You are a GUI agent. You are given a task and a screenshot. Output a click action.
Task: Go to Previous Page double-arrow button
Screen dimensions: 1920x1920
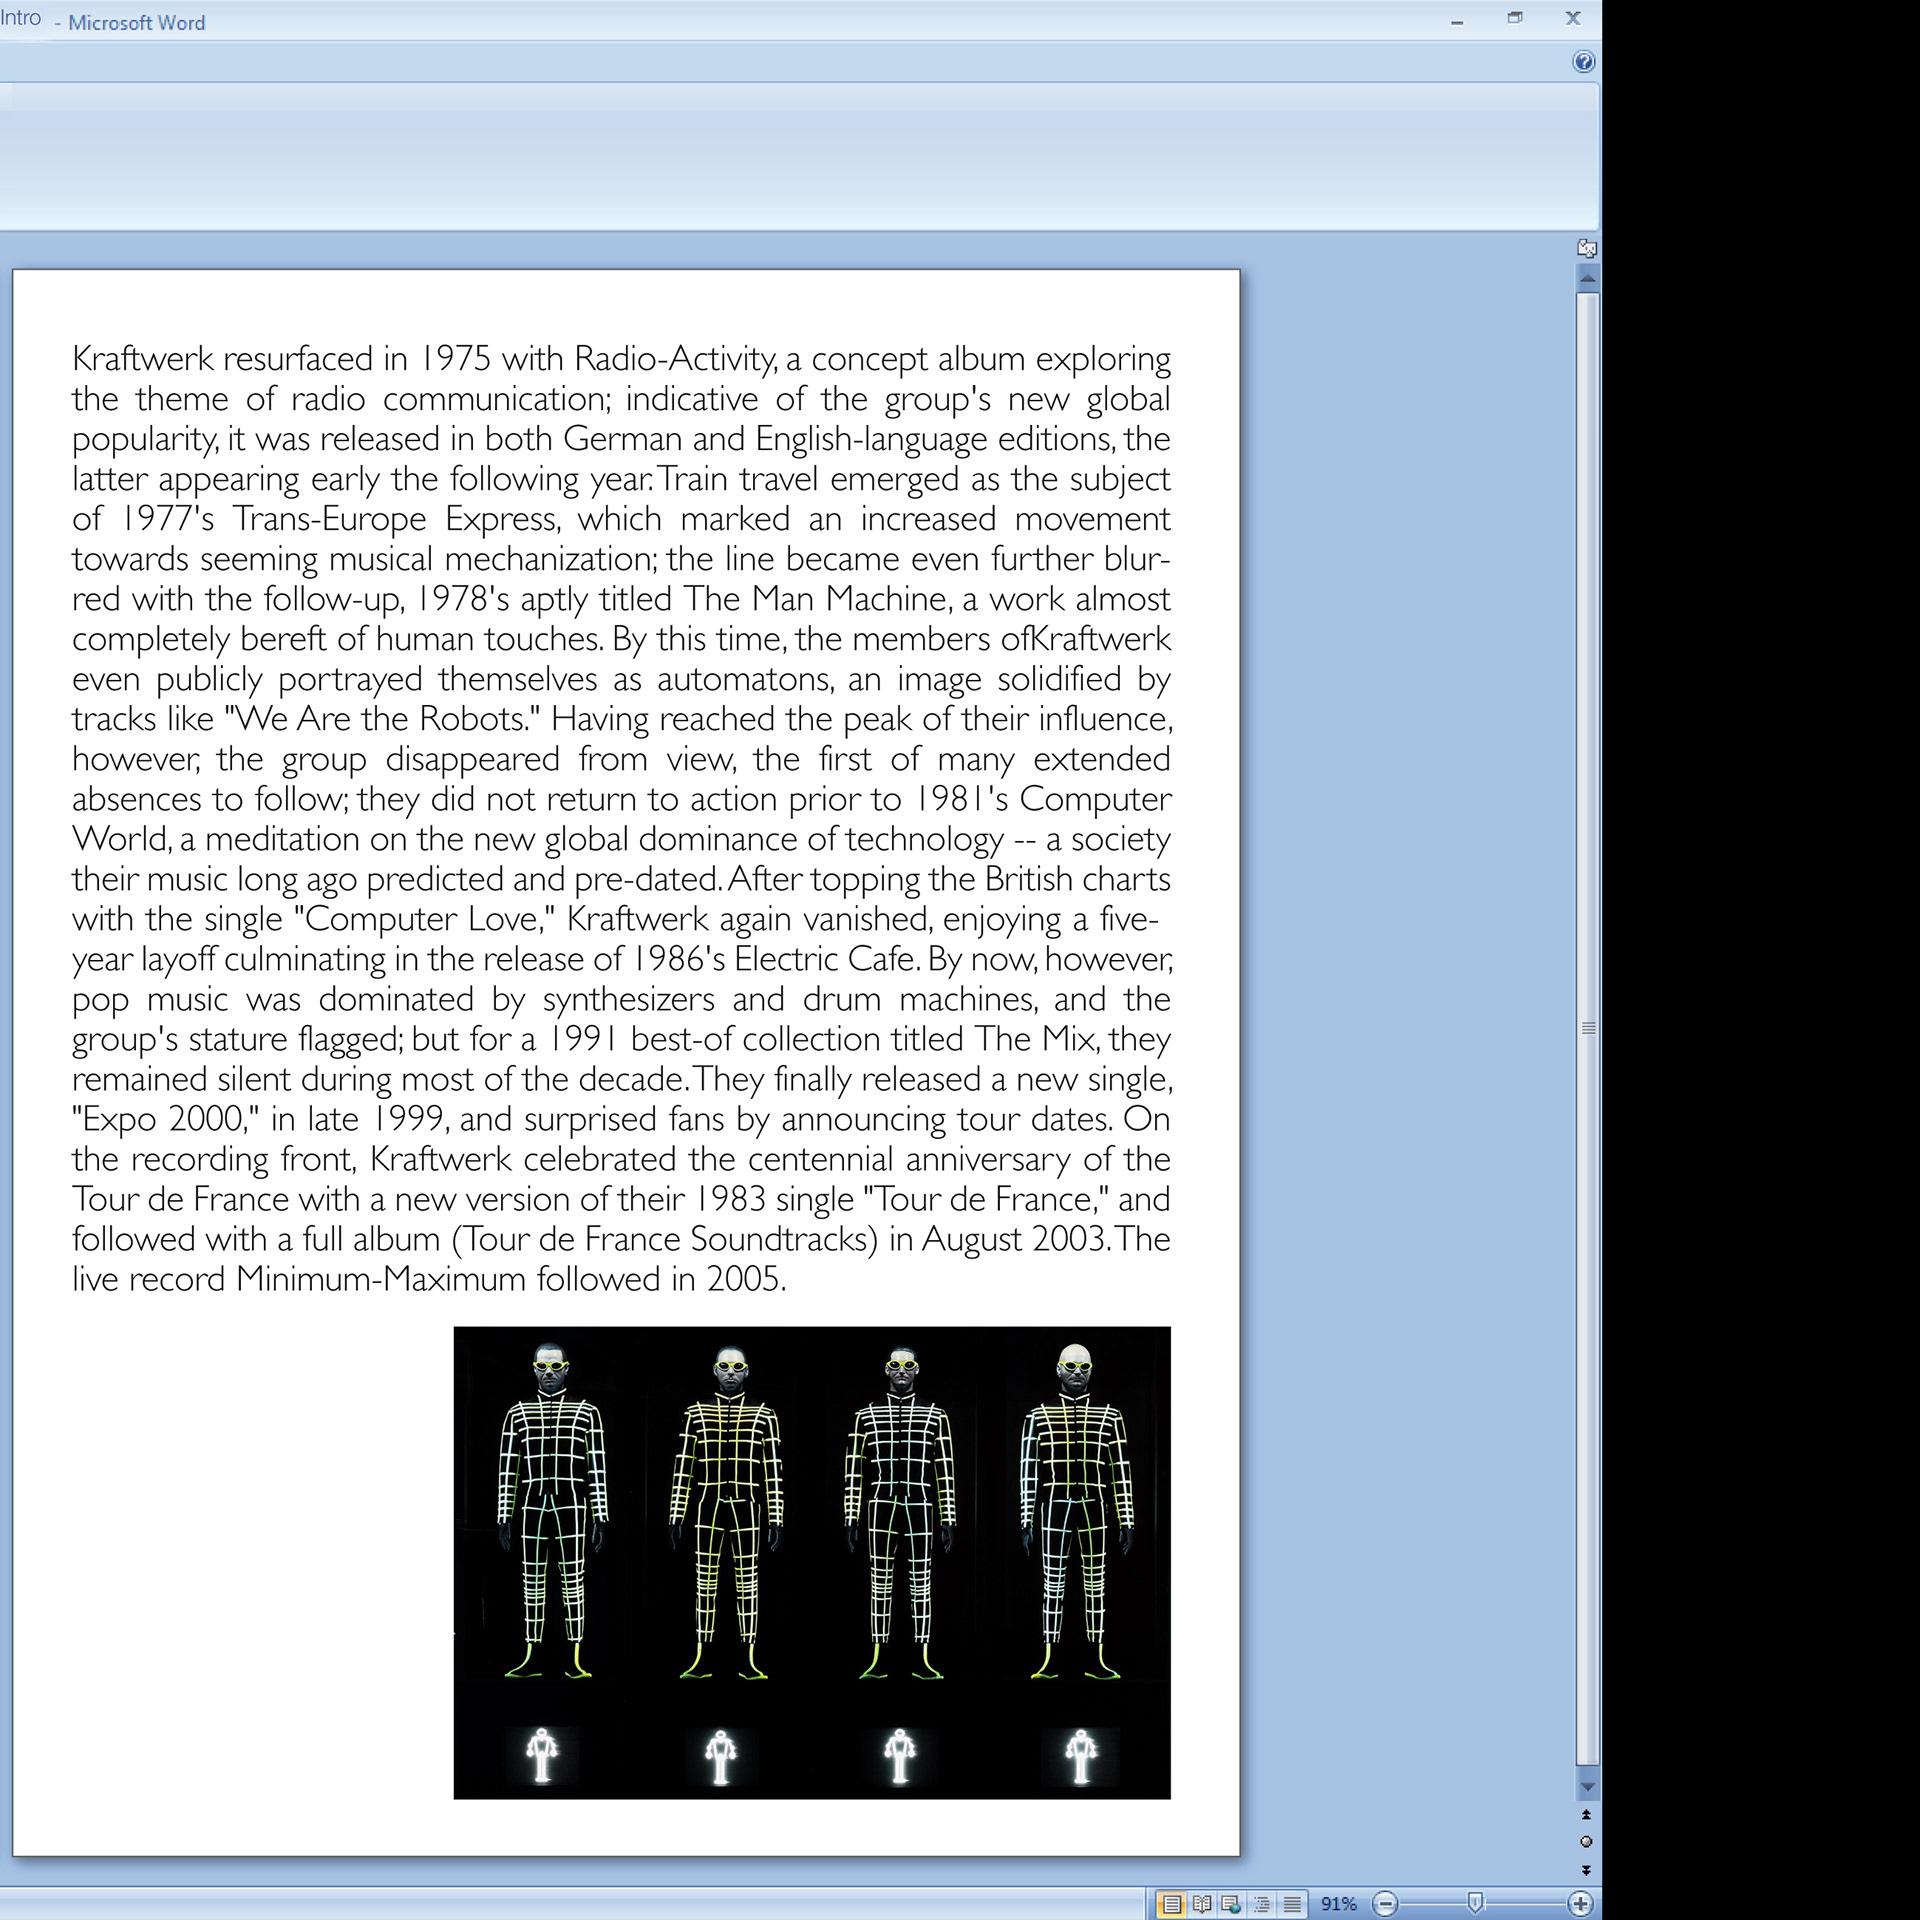(x=1586, y=1814)
